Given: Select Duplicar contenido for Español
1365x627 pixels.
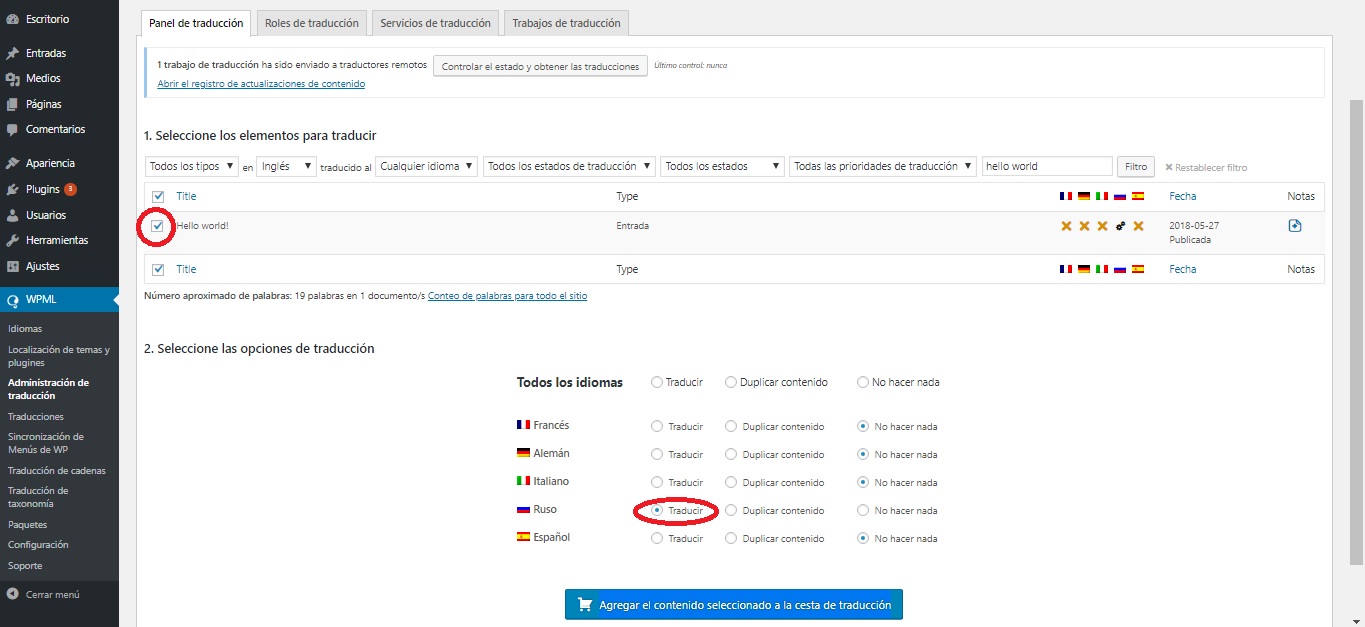Looking at the screenshot, I should pyautogui.click(x=731, y=538).
